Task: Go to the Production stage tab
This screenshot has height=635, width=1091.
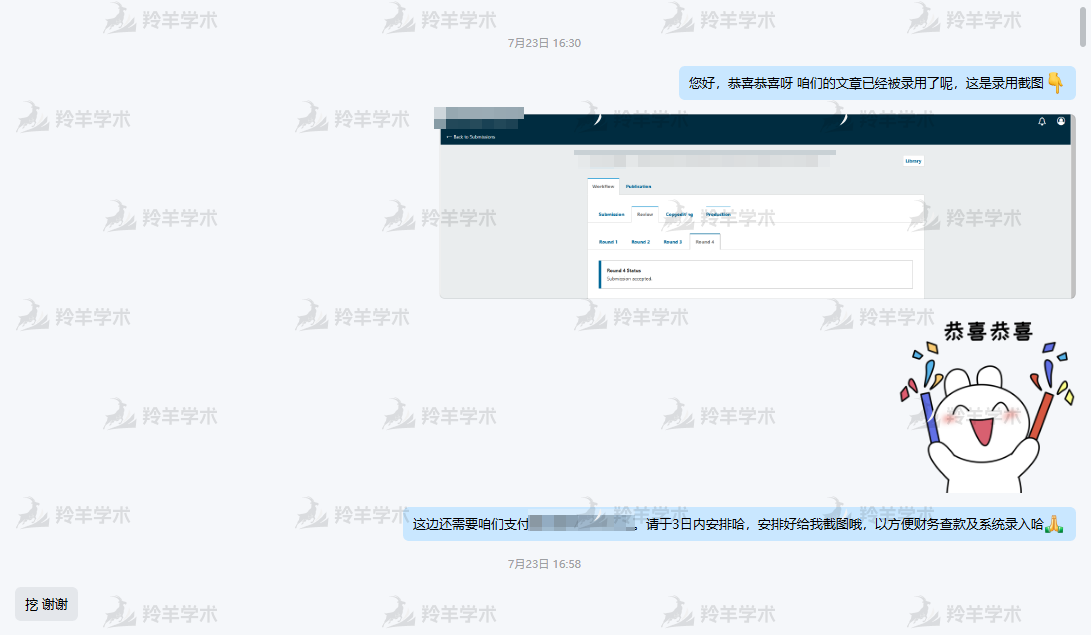Action: 718,214
